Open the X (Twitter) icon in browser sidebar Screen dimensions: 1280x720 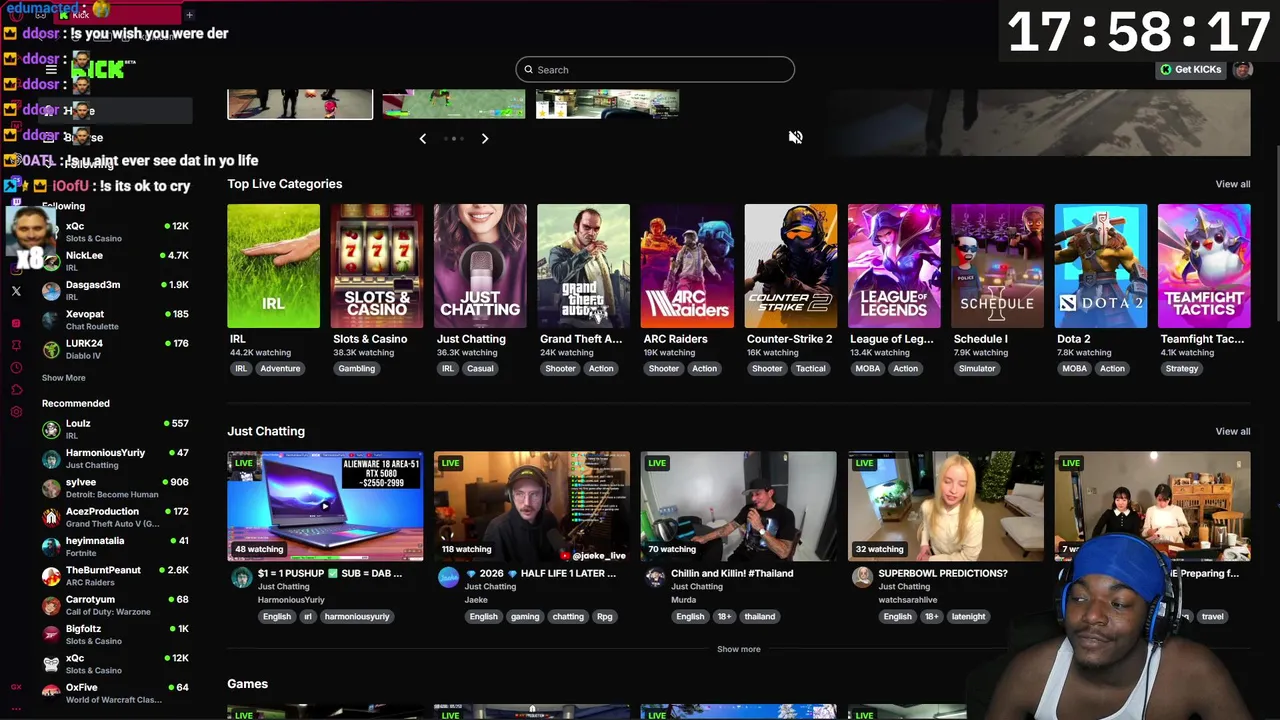(x=16, y=291)
